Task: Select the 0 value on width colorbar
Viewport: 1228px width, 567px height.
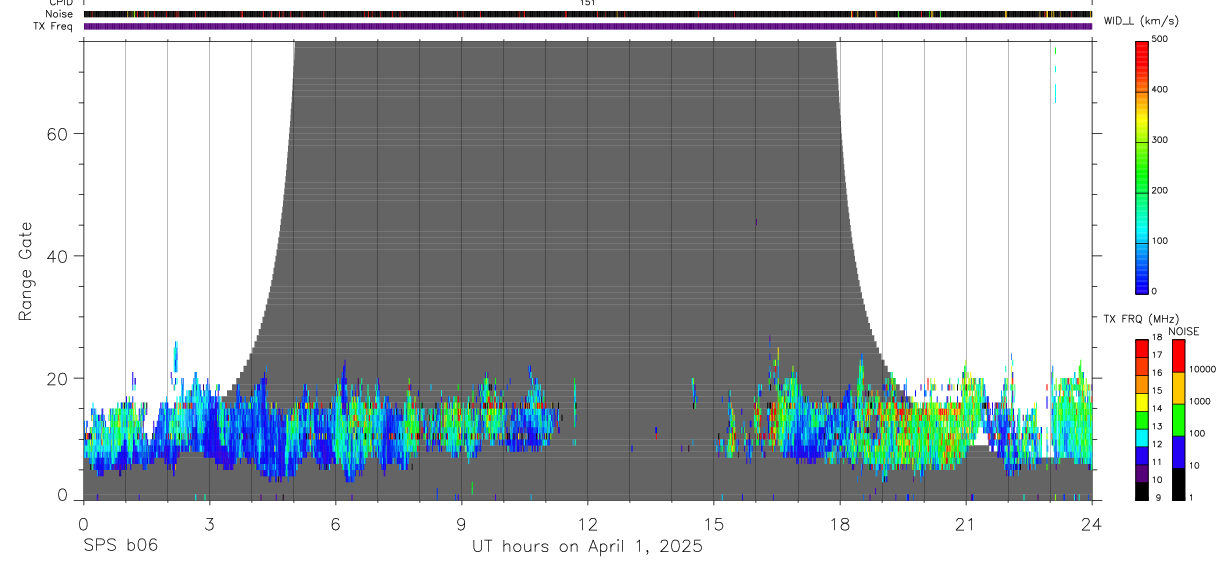Action: 1155,291
